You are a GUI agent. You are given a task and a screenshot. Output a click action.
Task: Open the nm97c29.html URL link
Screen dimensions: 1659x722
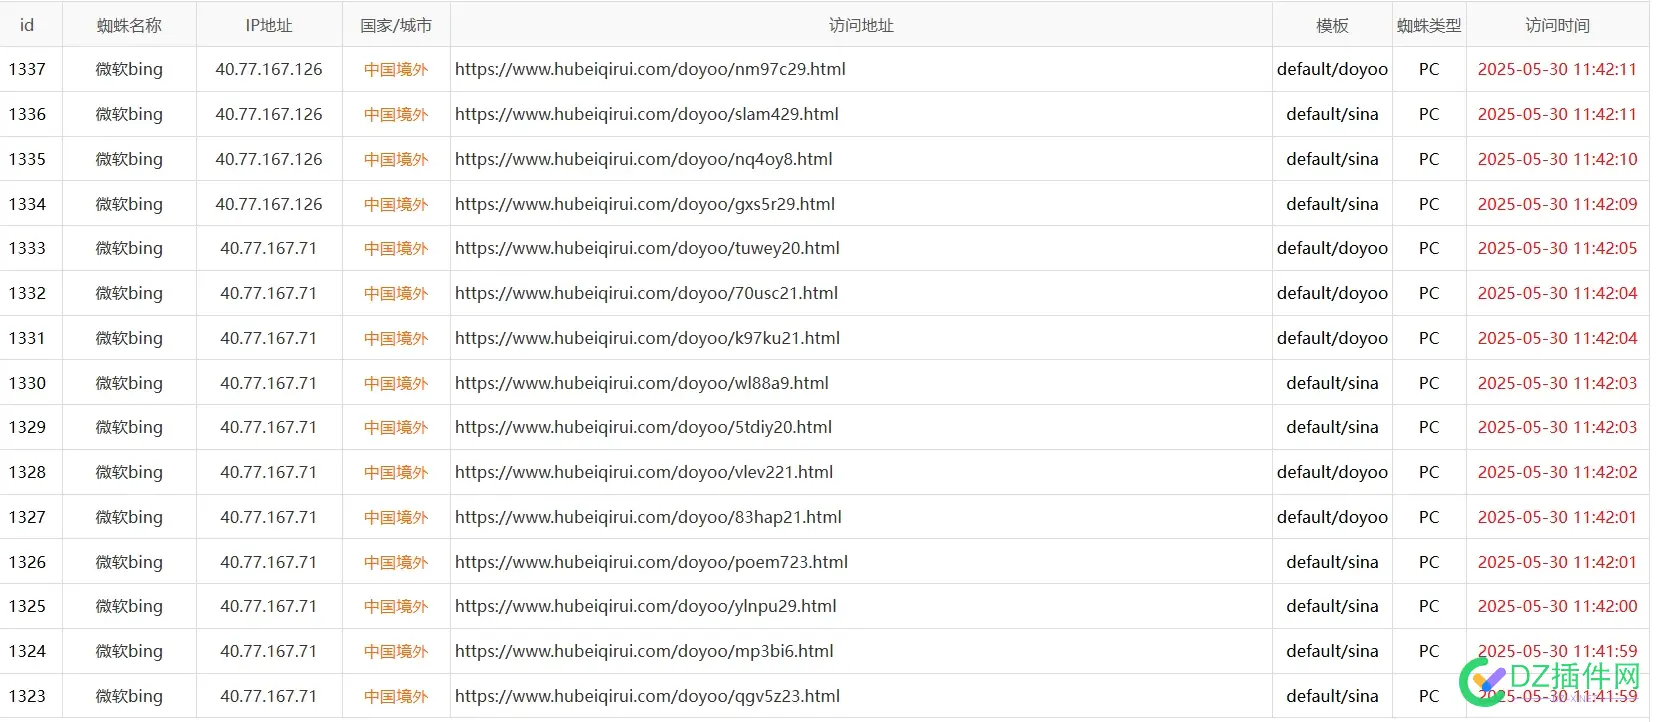(x=650, y=69)
